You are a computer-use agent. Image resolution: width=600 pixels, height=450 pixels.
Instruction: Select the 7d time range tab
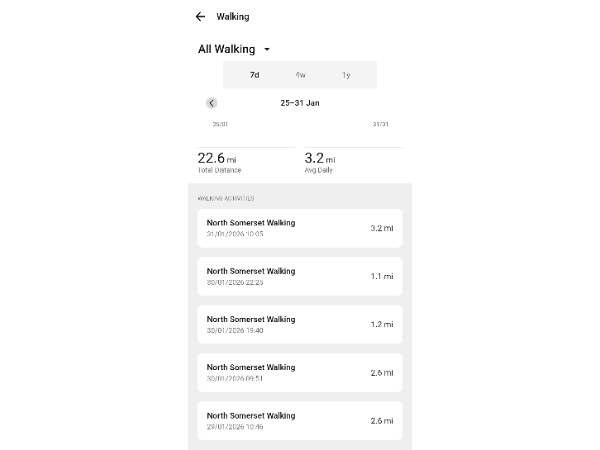[x=254, y=75]
